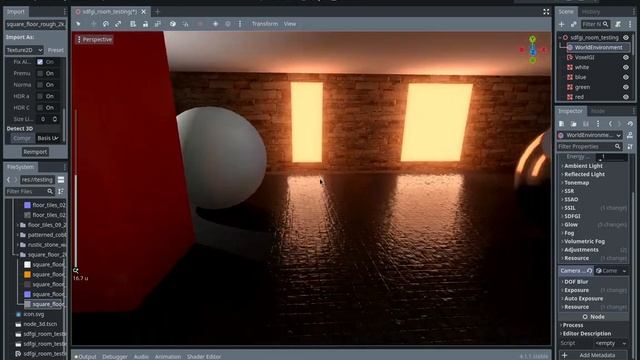Select the Scale Mode tool
640x360 pixels.
point(118,24)
